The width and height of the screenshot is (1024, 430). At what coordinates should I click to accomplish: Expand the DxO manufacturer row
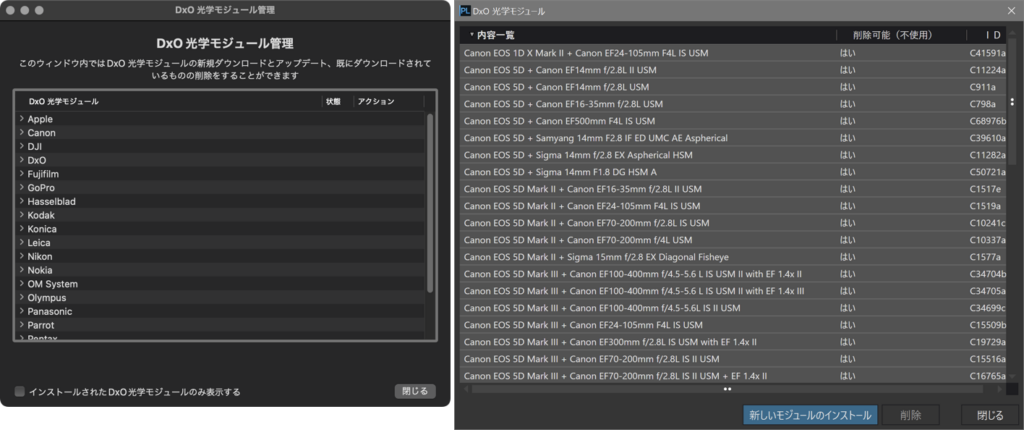[x=22, y=160]
